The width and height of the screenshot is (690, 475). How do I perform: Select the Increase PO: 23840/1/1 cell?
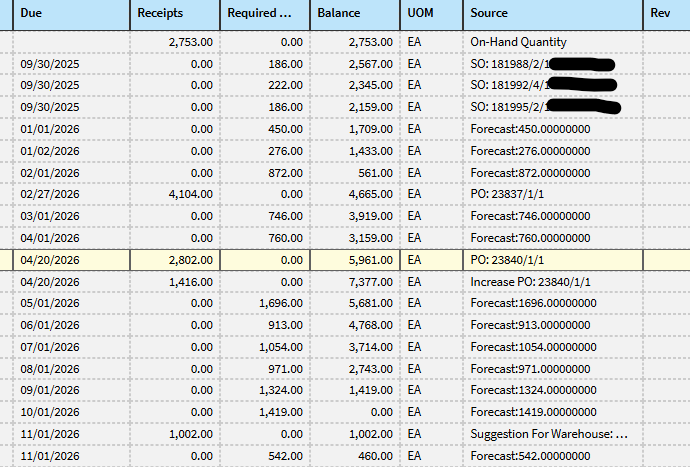tap(553, 282)
